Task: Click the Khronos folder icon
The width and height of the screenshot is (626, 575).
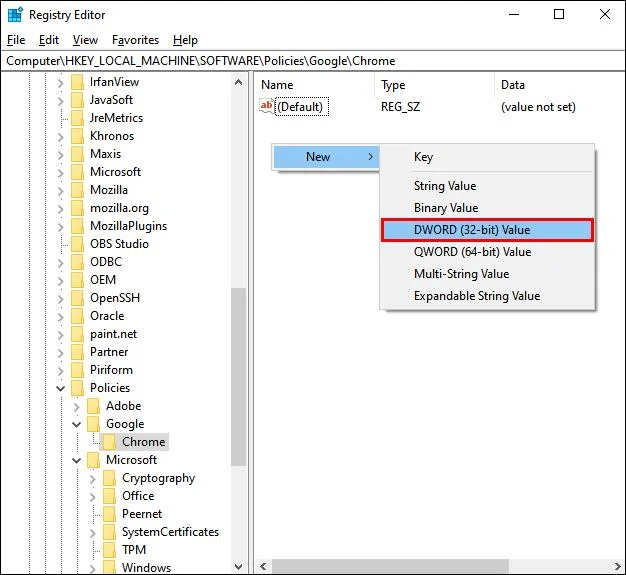Action: coord(77,136)
